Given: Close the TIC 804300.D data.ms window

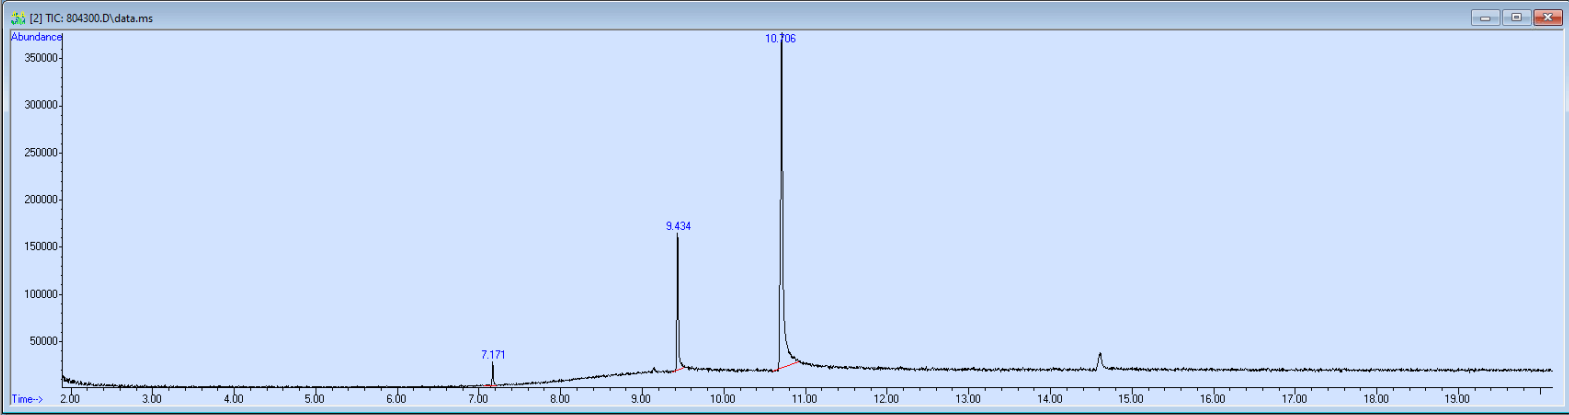Looking at the screenshot, I should pyautogui.click(x=1548, y=17).
